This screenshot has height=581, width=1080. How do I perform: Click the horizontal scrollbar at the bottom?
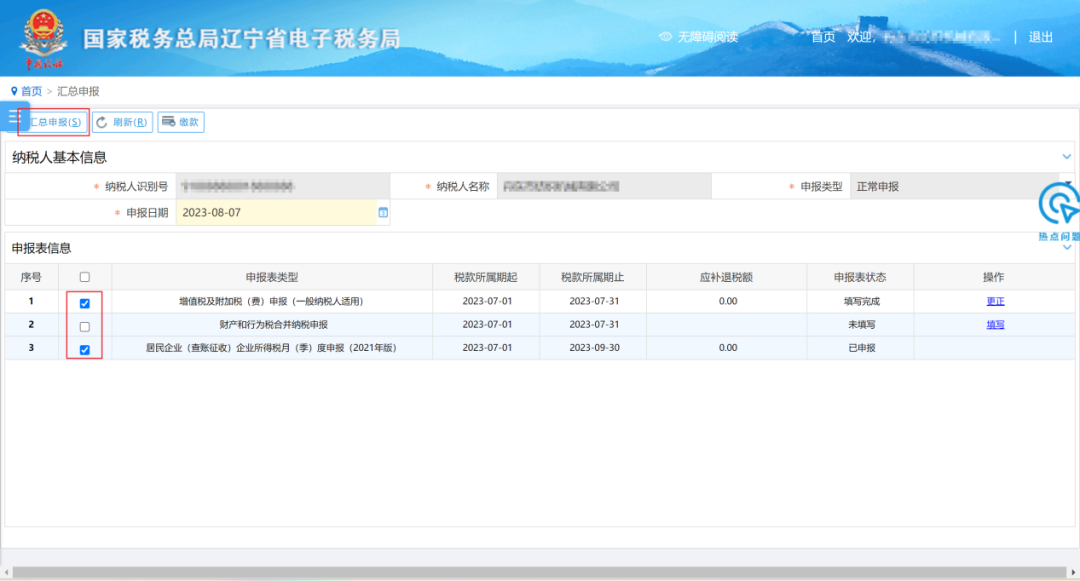pyautogui.click(x=540, y=573)
